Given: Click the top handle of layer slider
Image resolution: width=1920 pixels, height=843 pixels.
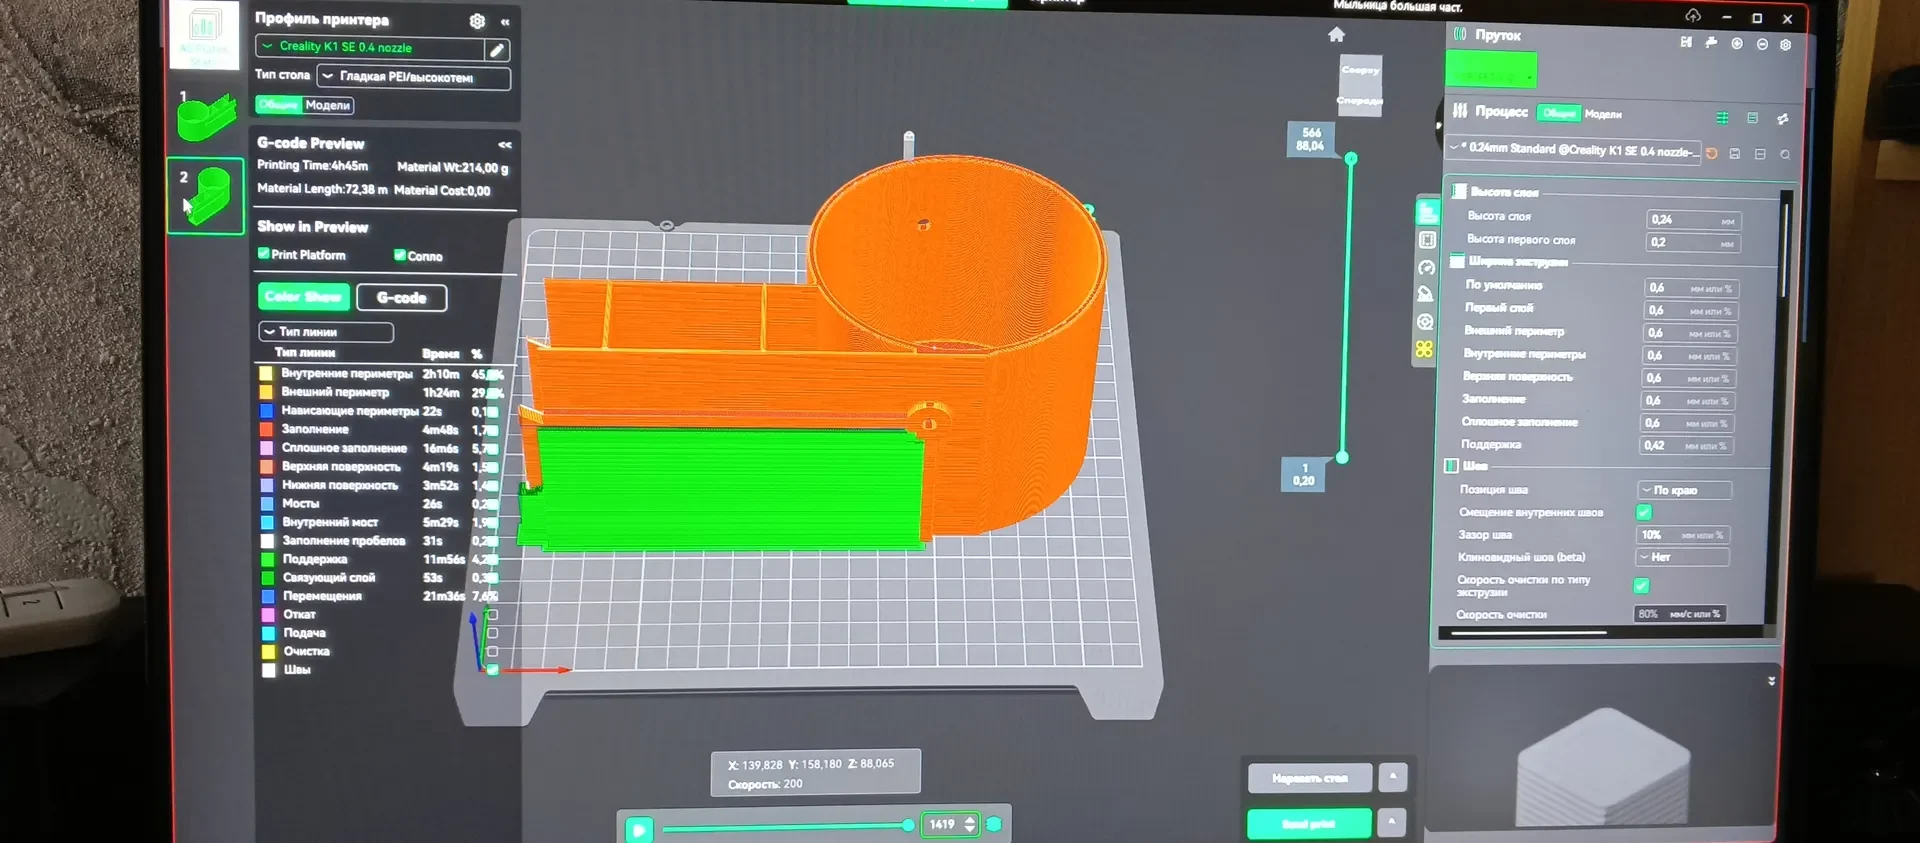Looking at the screenshot, I should tap(1351, 159).
